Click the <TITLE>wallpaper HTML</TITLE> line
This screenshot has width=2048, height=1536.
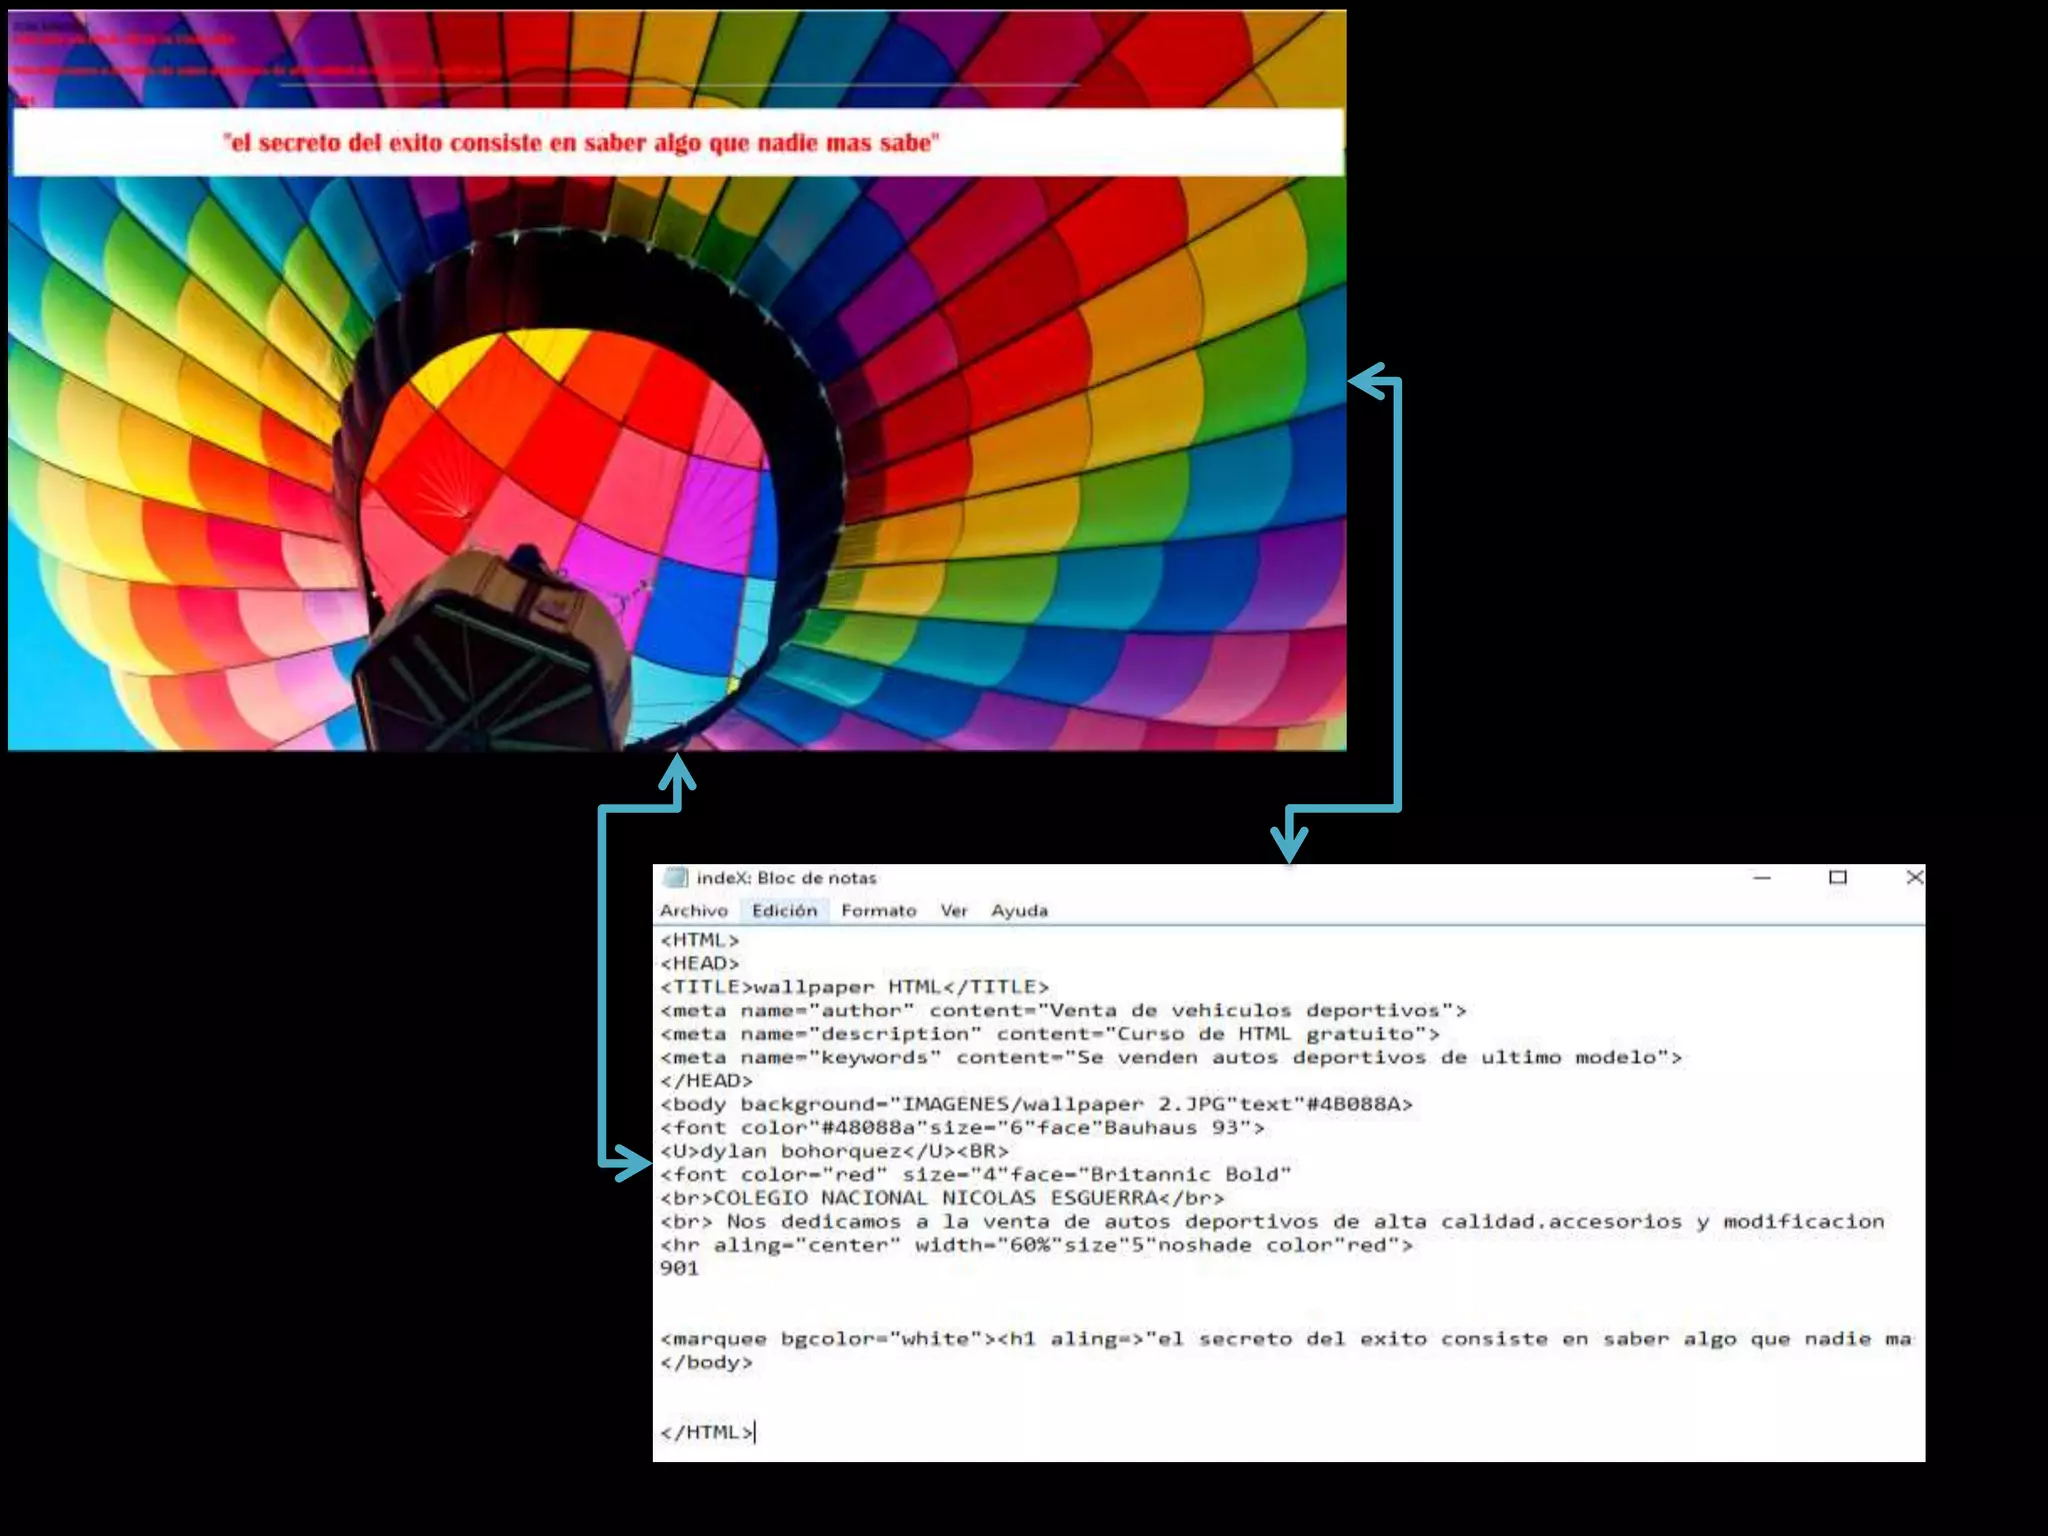coord(854,987)
